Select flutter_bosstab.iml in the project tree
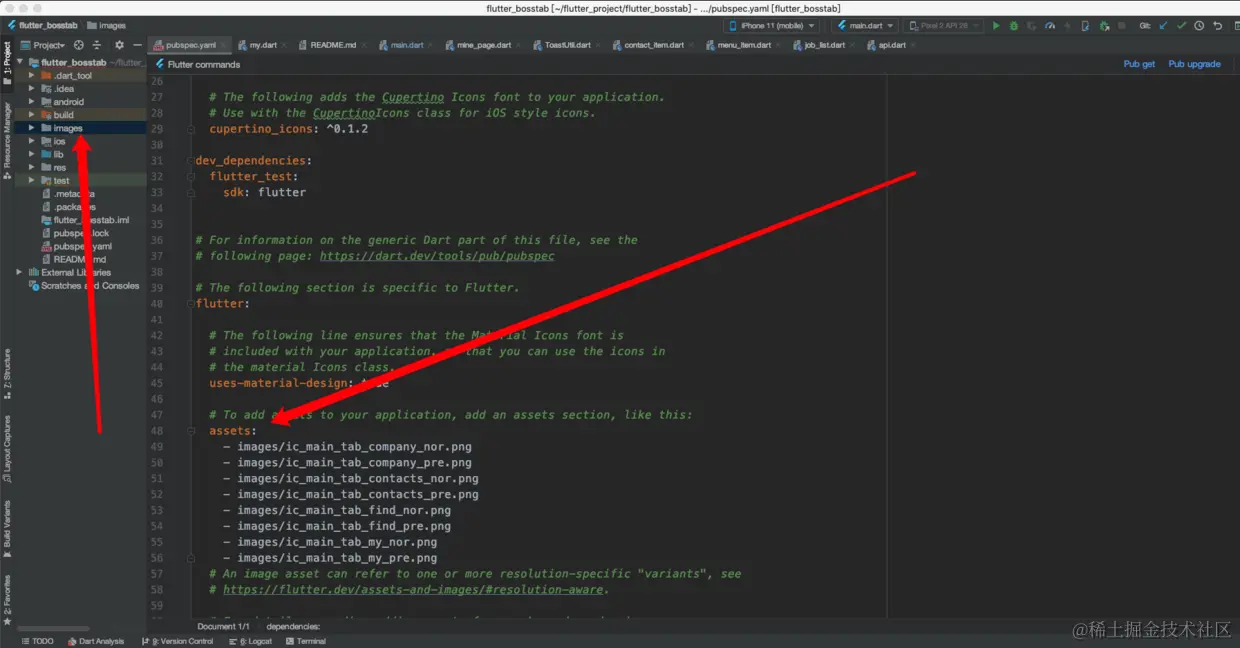This screenshot has width=1240, height=648. coord(91,220)
